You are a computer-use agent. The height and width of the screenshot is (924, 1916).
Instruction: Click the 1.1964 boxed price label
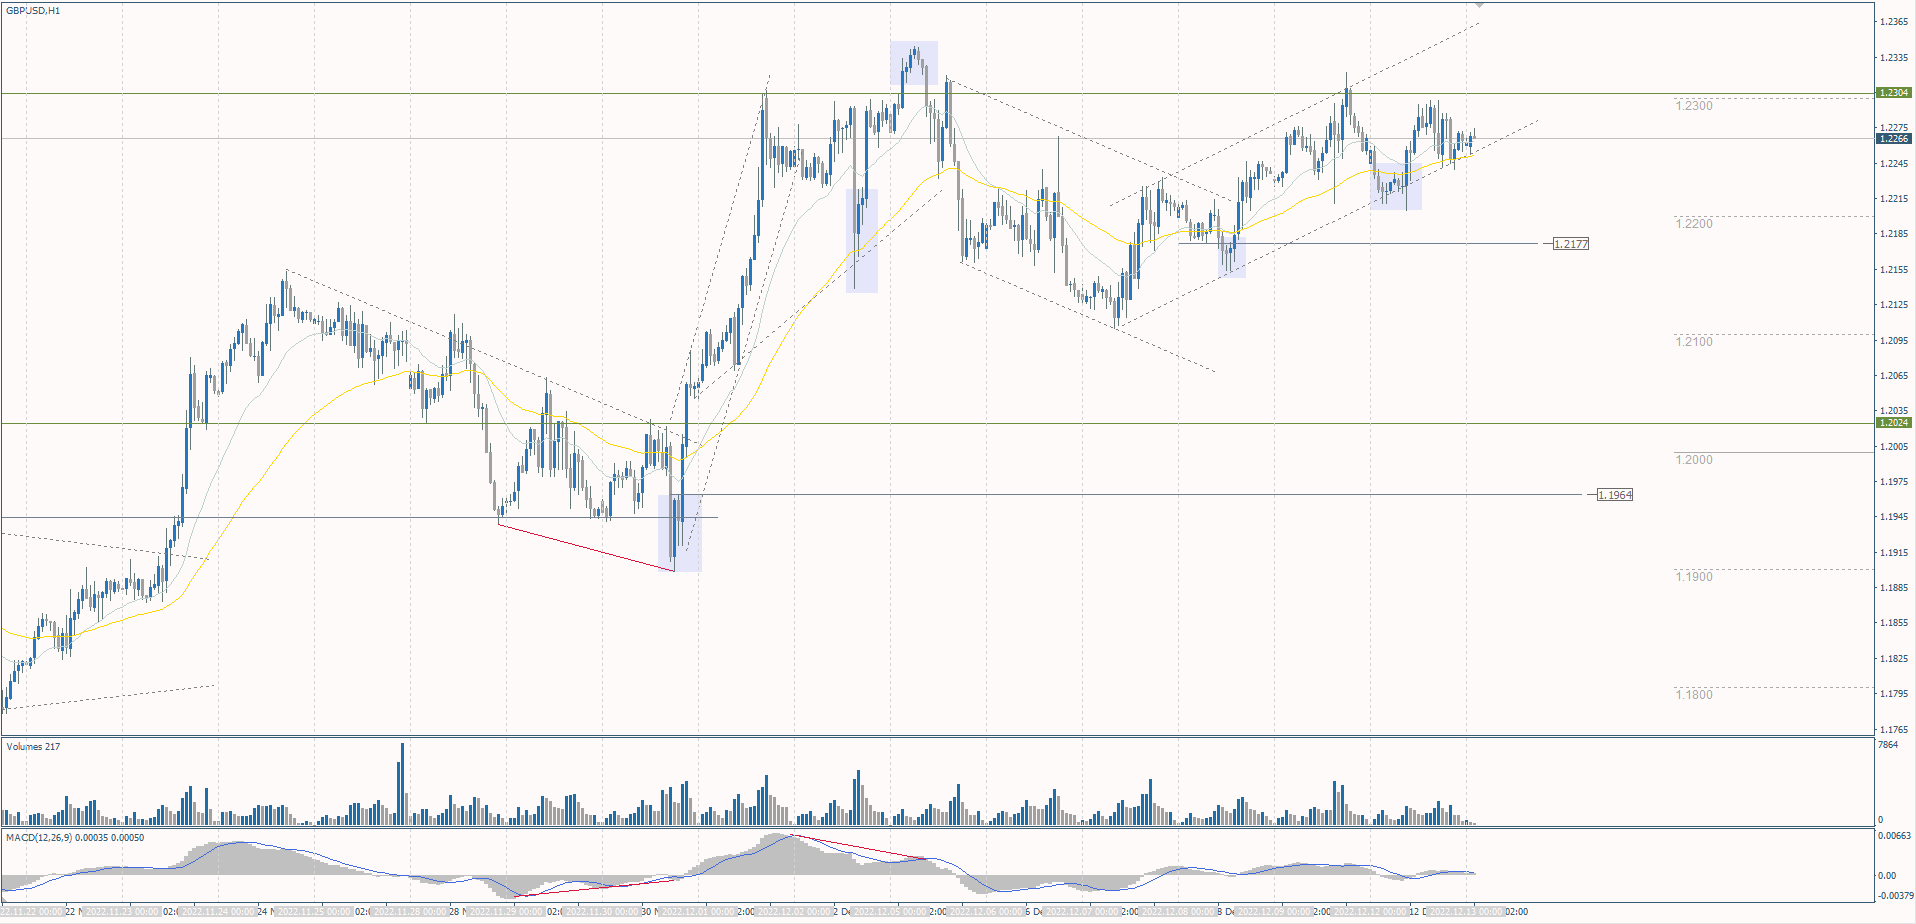point(1614,495)
